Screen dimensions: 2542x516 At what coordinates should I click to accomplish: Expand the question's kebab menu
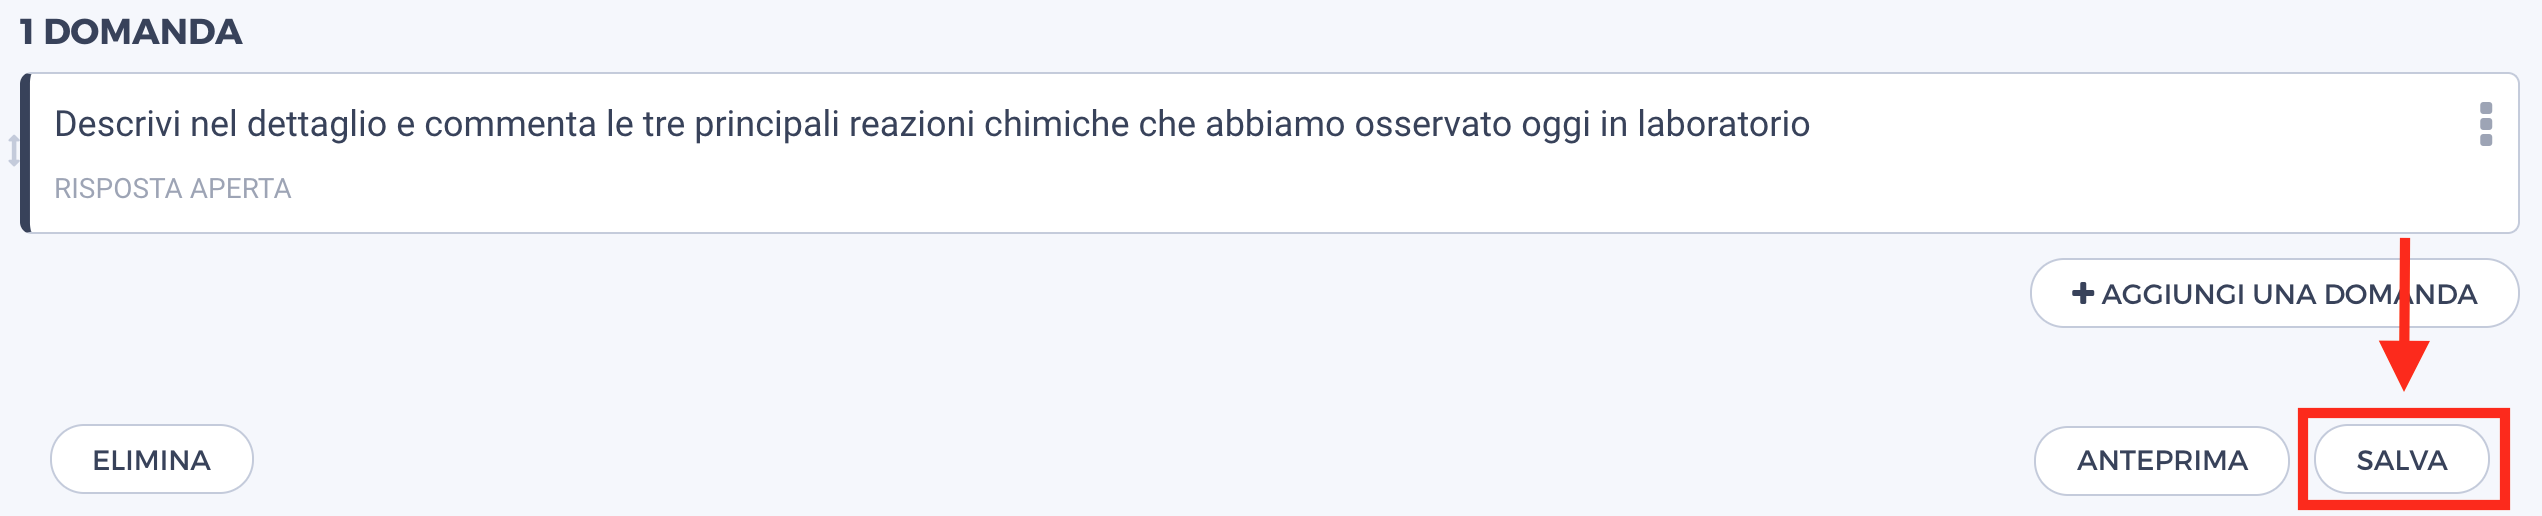point(2486,124)
